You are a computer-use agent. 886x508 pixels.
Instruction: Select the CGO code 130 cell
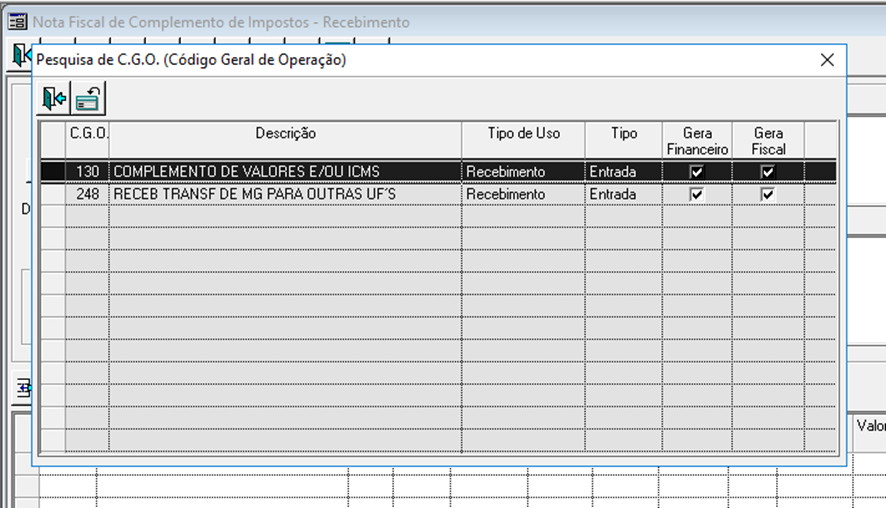(88, 171)
